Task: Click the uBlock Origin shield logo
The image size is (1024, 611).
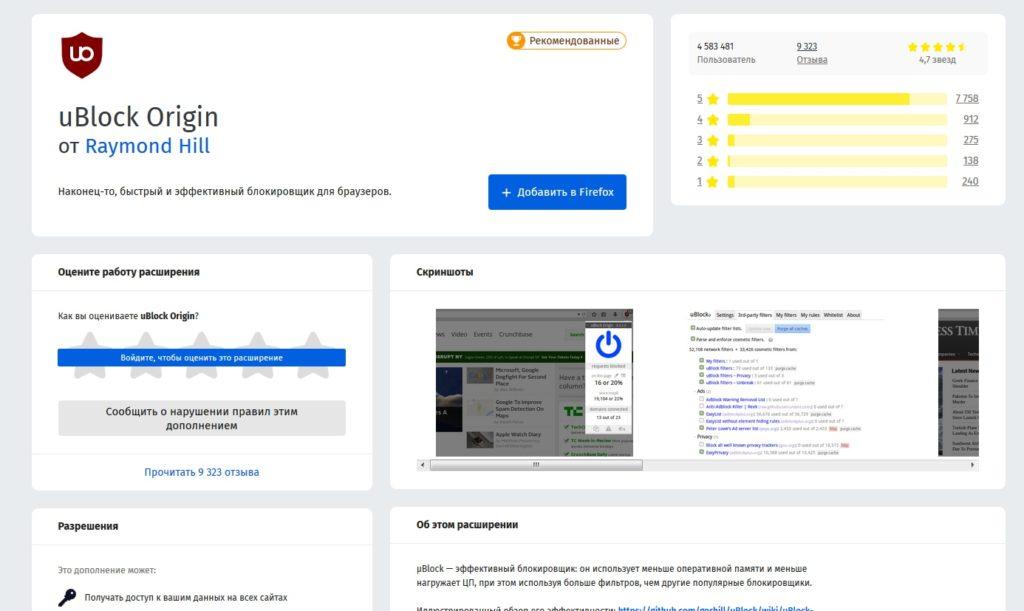Action: pos(82,55)
